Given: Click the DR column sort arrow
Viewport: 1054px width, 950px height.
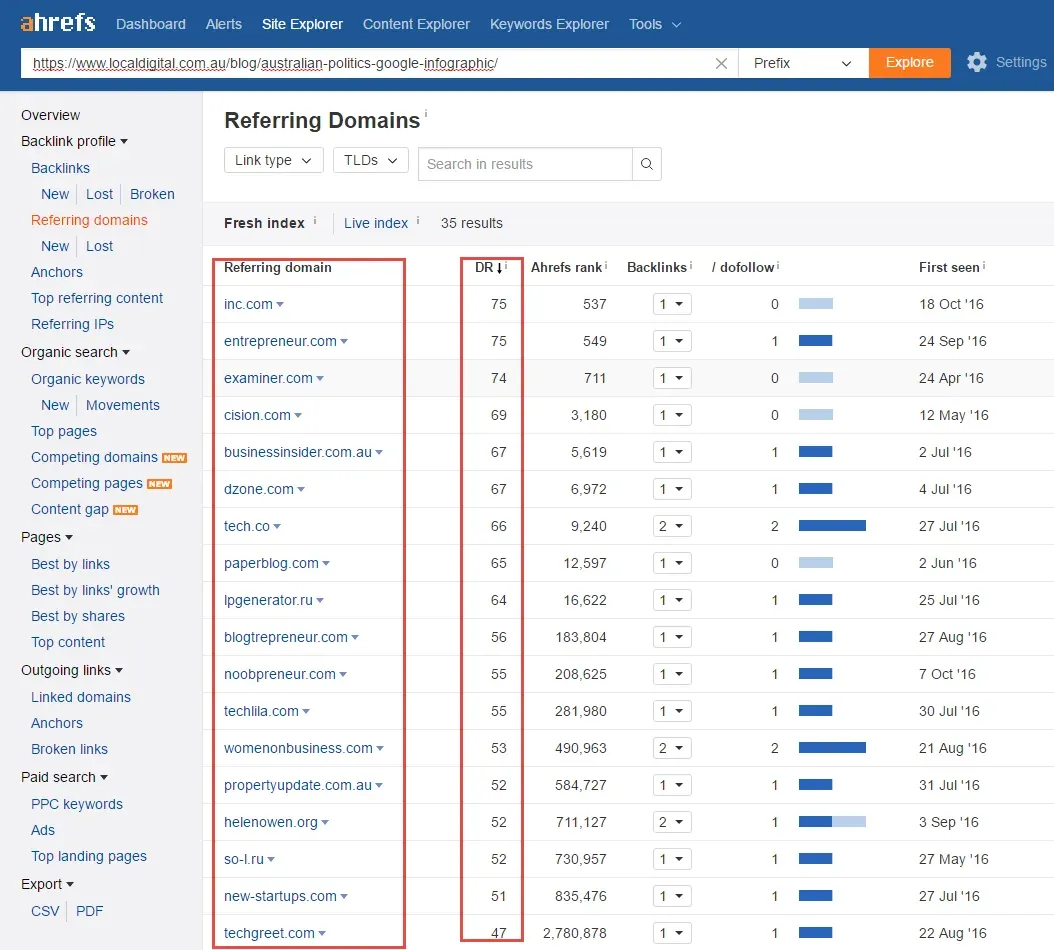Looking at the screenshot, I should 499,268.
